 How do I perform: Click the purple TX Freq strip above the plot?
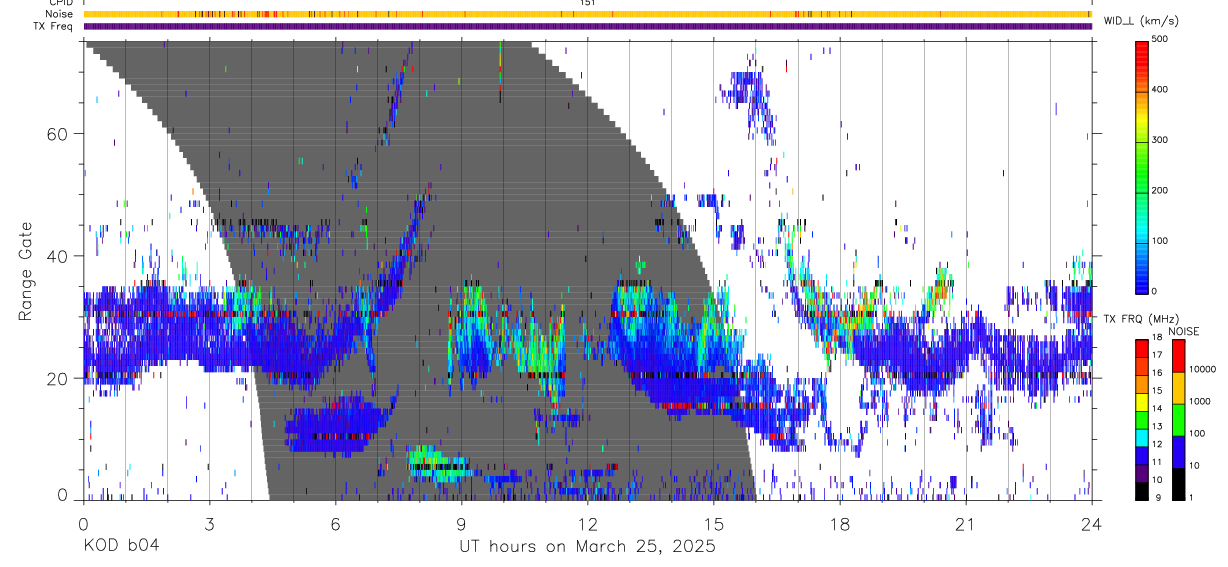pyautogui.click(x=587, y=26)
